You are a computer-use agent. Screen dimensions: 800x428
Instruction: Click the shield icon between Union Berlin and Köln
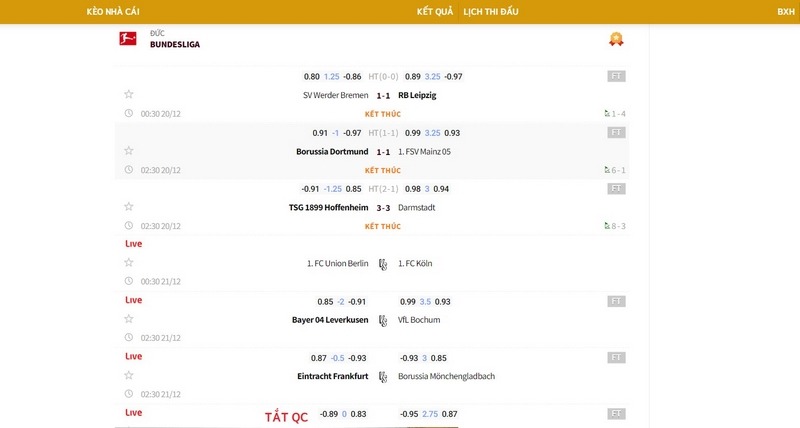click(x=383, y=264)
